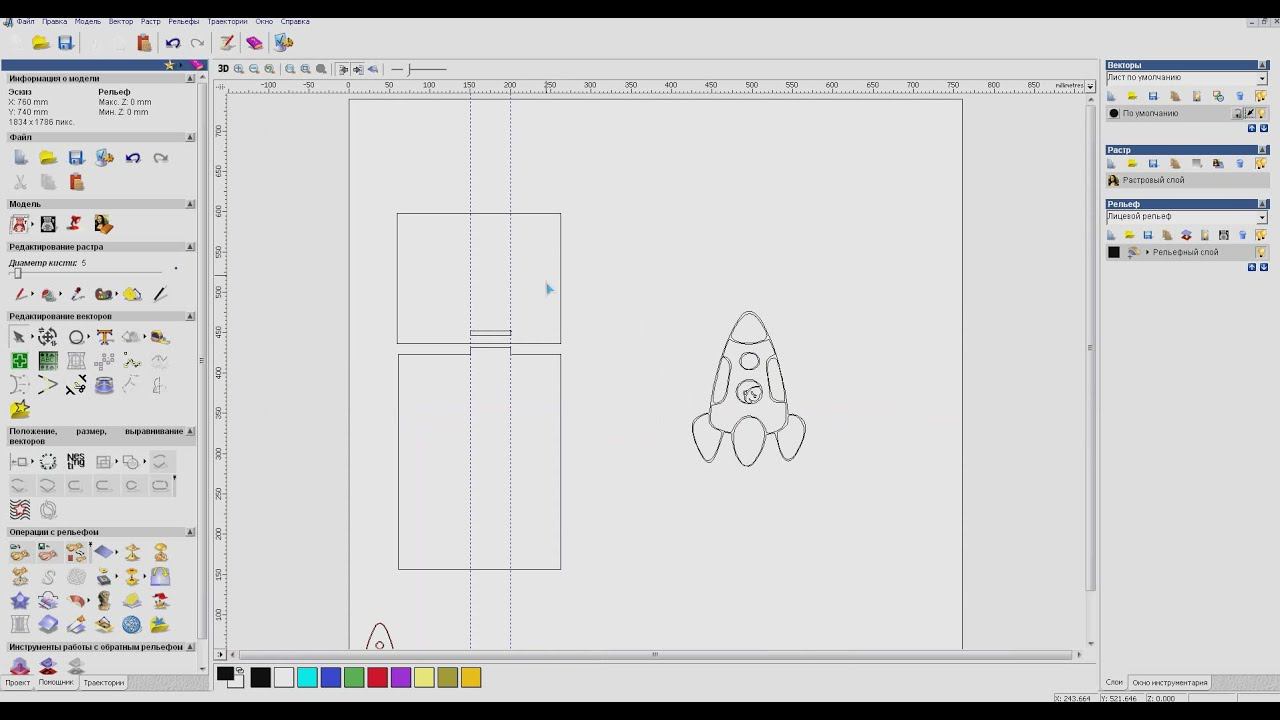Open the notes icon in top toolbar

[228, 43]
